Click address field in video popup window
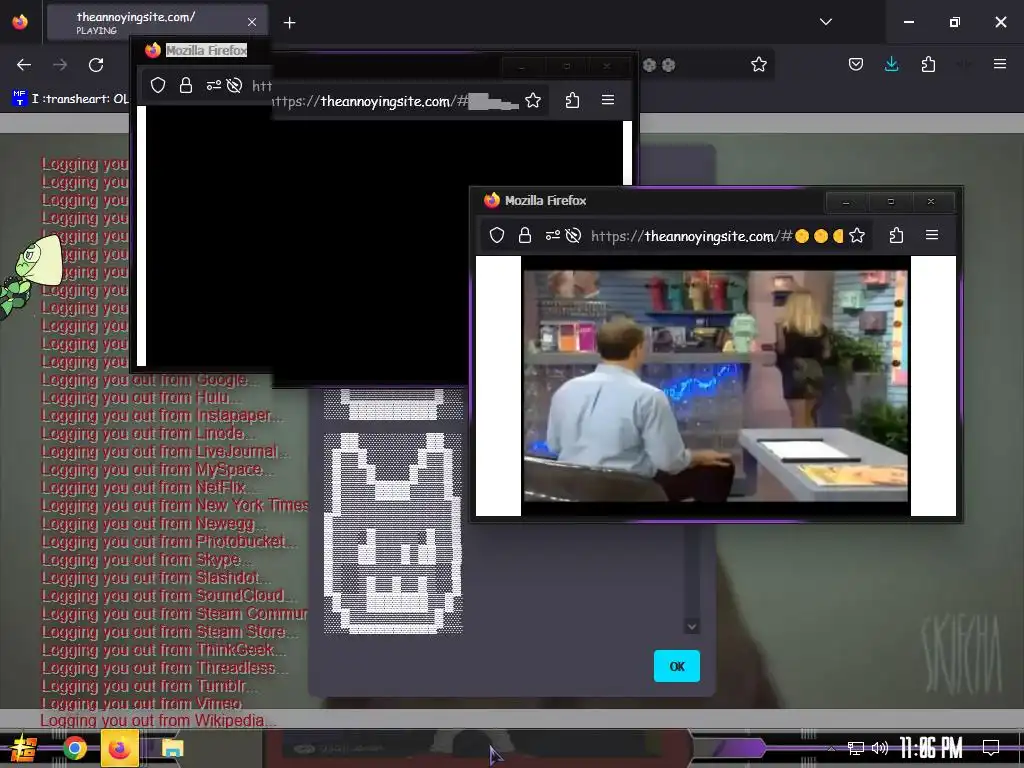1024x768 pixels. click(x=717, y=236)
